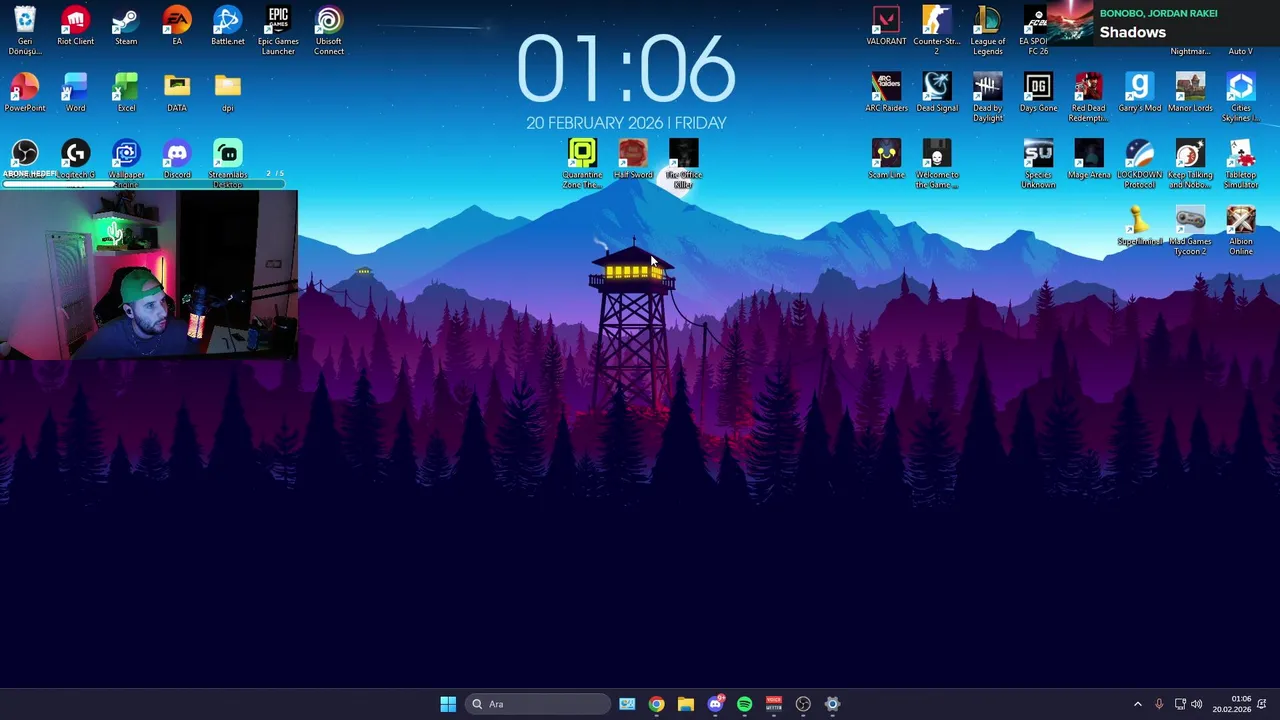Click the 'Shadows' now-playing song overlay
This screenshot has width=1280, height=720.
point(1133,32)
